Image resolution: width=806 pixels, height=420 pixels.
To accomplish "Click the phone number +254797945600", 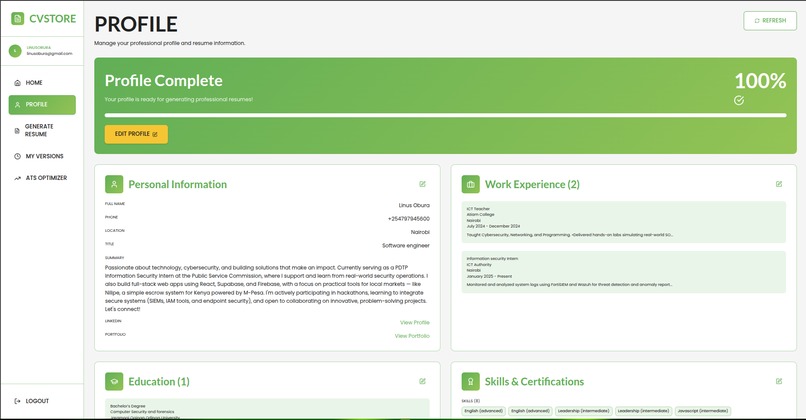I will 409,218.
